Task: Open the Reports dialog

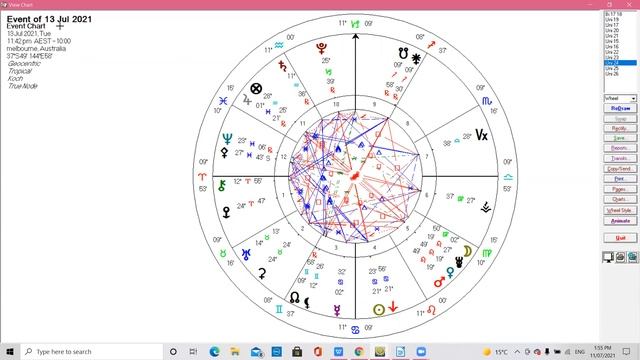Action: click(620, 148)
